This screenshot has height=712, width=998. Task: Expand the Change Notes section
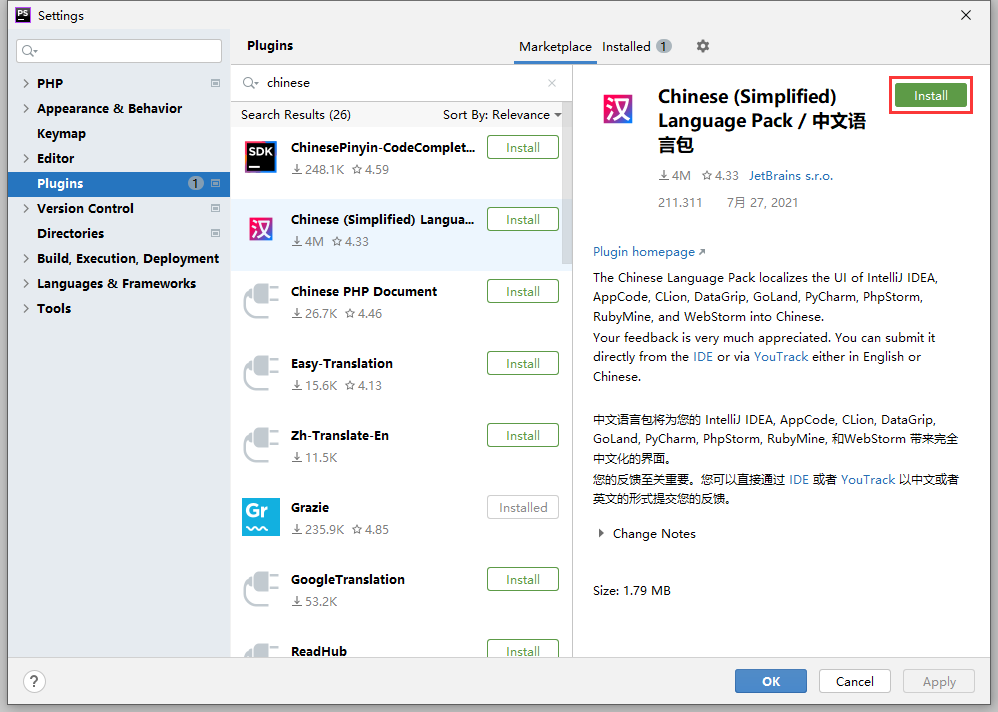601,533
